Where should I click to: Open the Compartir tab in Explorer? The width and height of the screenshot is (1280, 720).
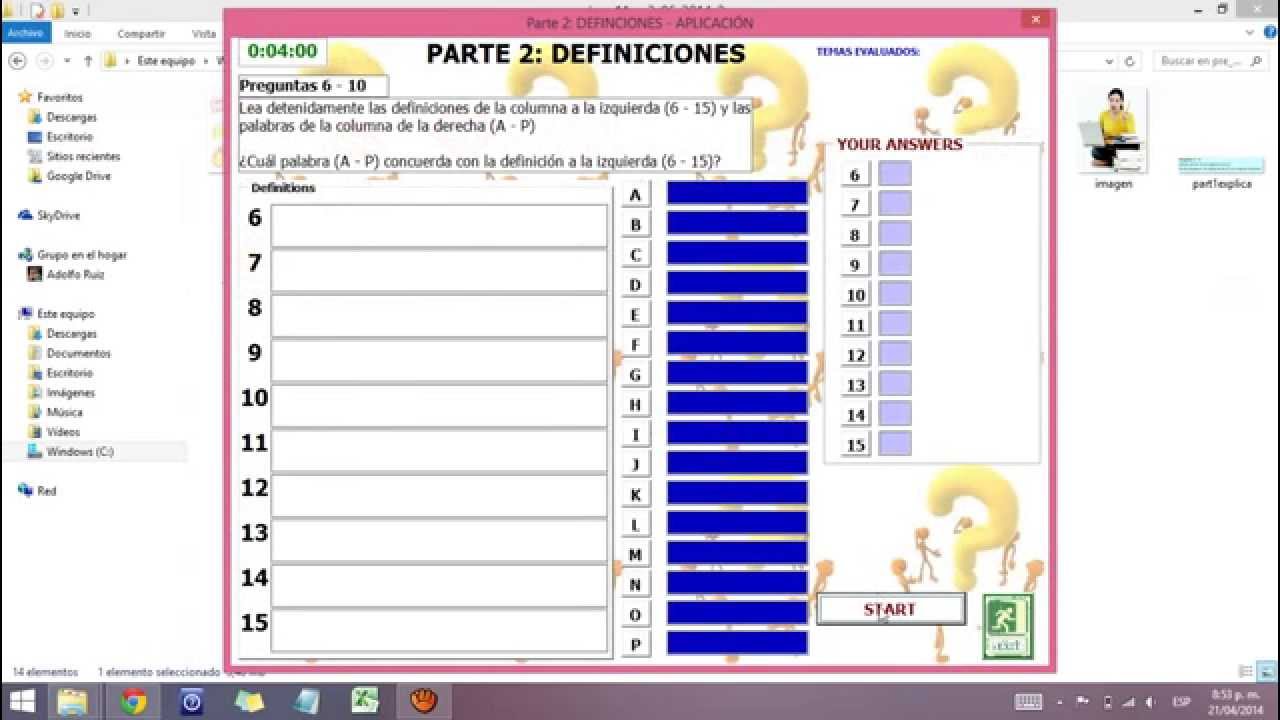[141, 33]
